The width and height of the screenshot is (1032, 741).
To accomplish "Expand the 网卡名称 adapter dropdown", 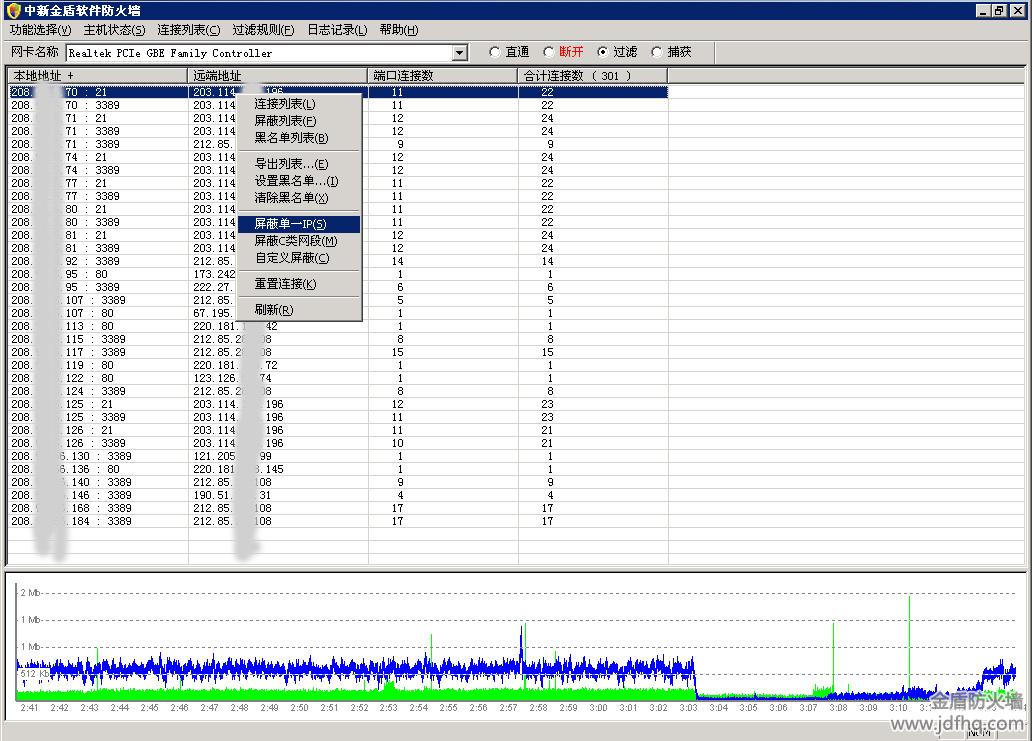I will (x=460, y=53).
